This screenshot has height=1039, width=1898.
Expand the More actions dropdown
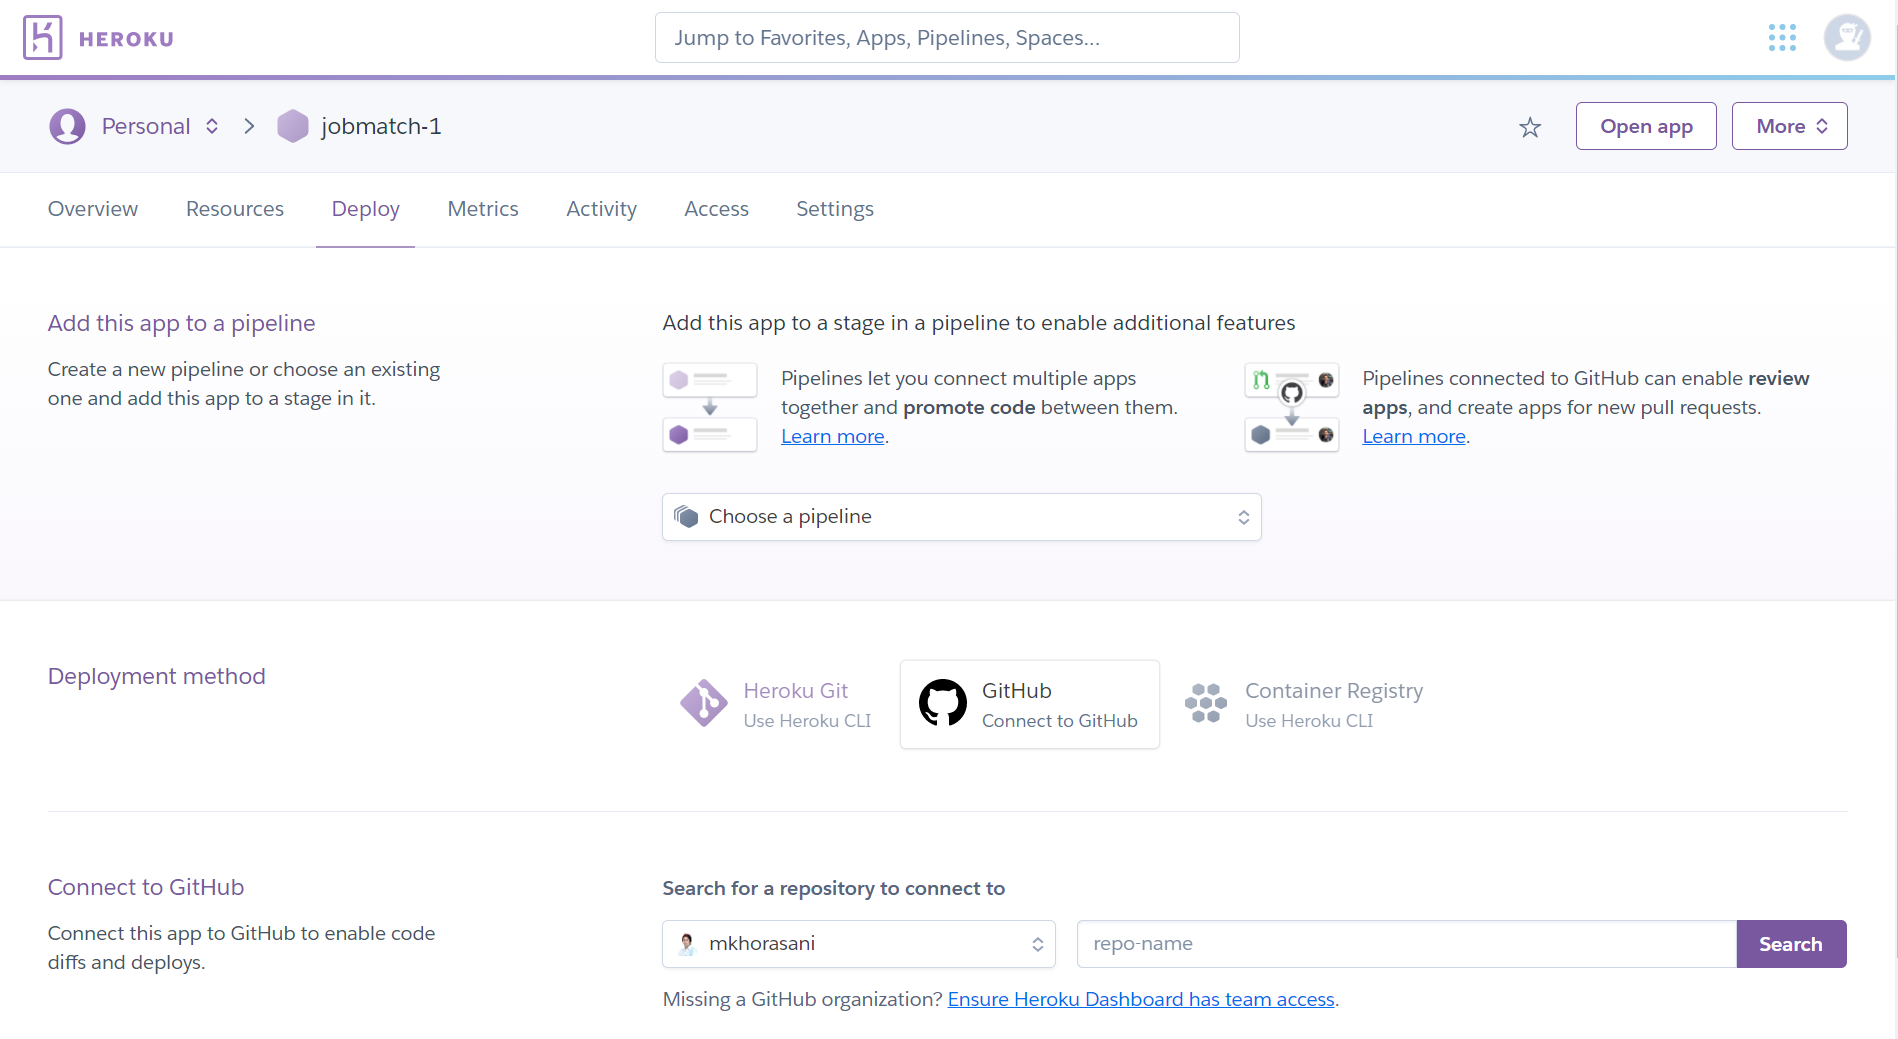tap(1789, 126)
